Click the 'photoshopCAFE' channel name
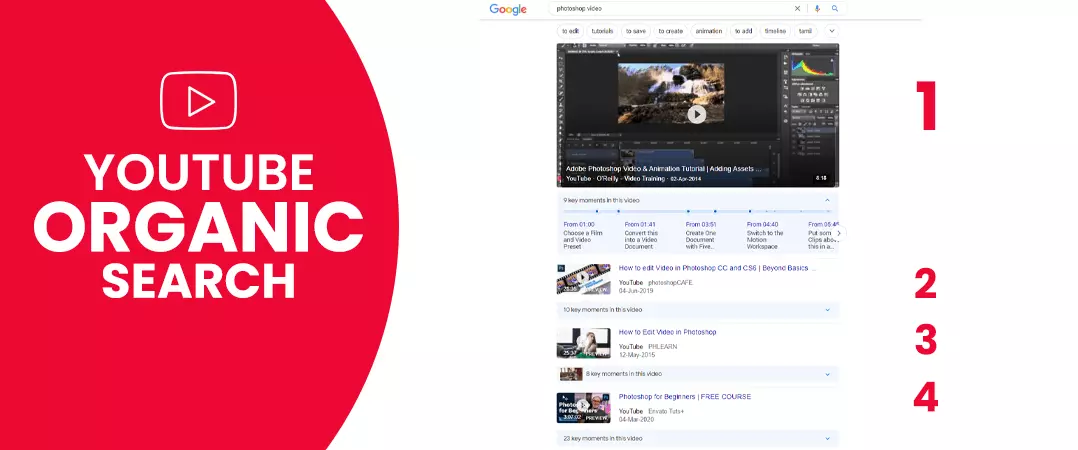The width and height of the screenshot is (1078, 450). coord(670,282)
